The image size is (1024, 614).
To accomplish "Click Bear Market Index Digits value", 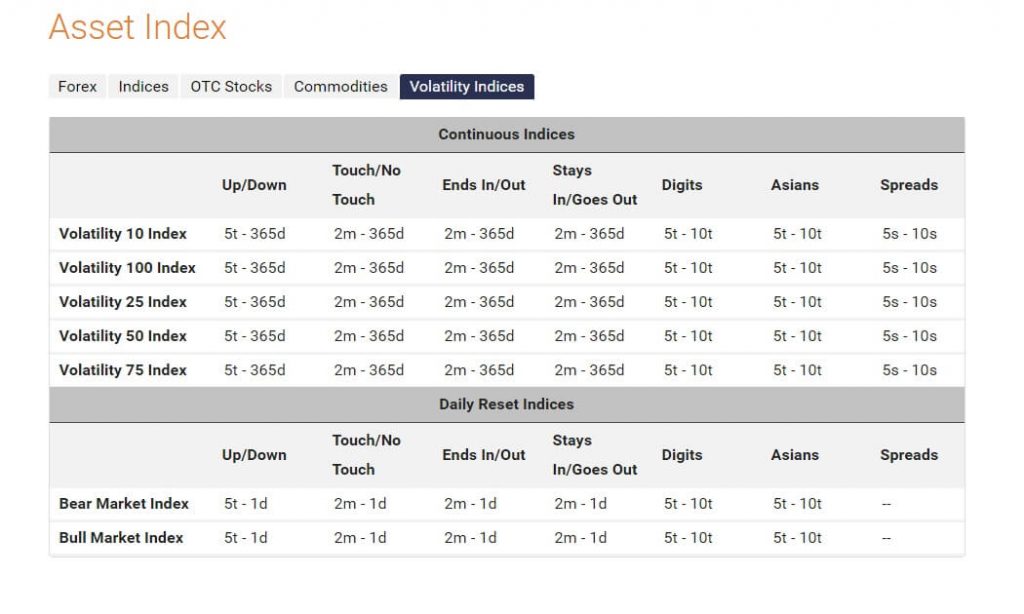I will [x=688, y=504].
